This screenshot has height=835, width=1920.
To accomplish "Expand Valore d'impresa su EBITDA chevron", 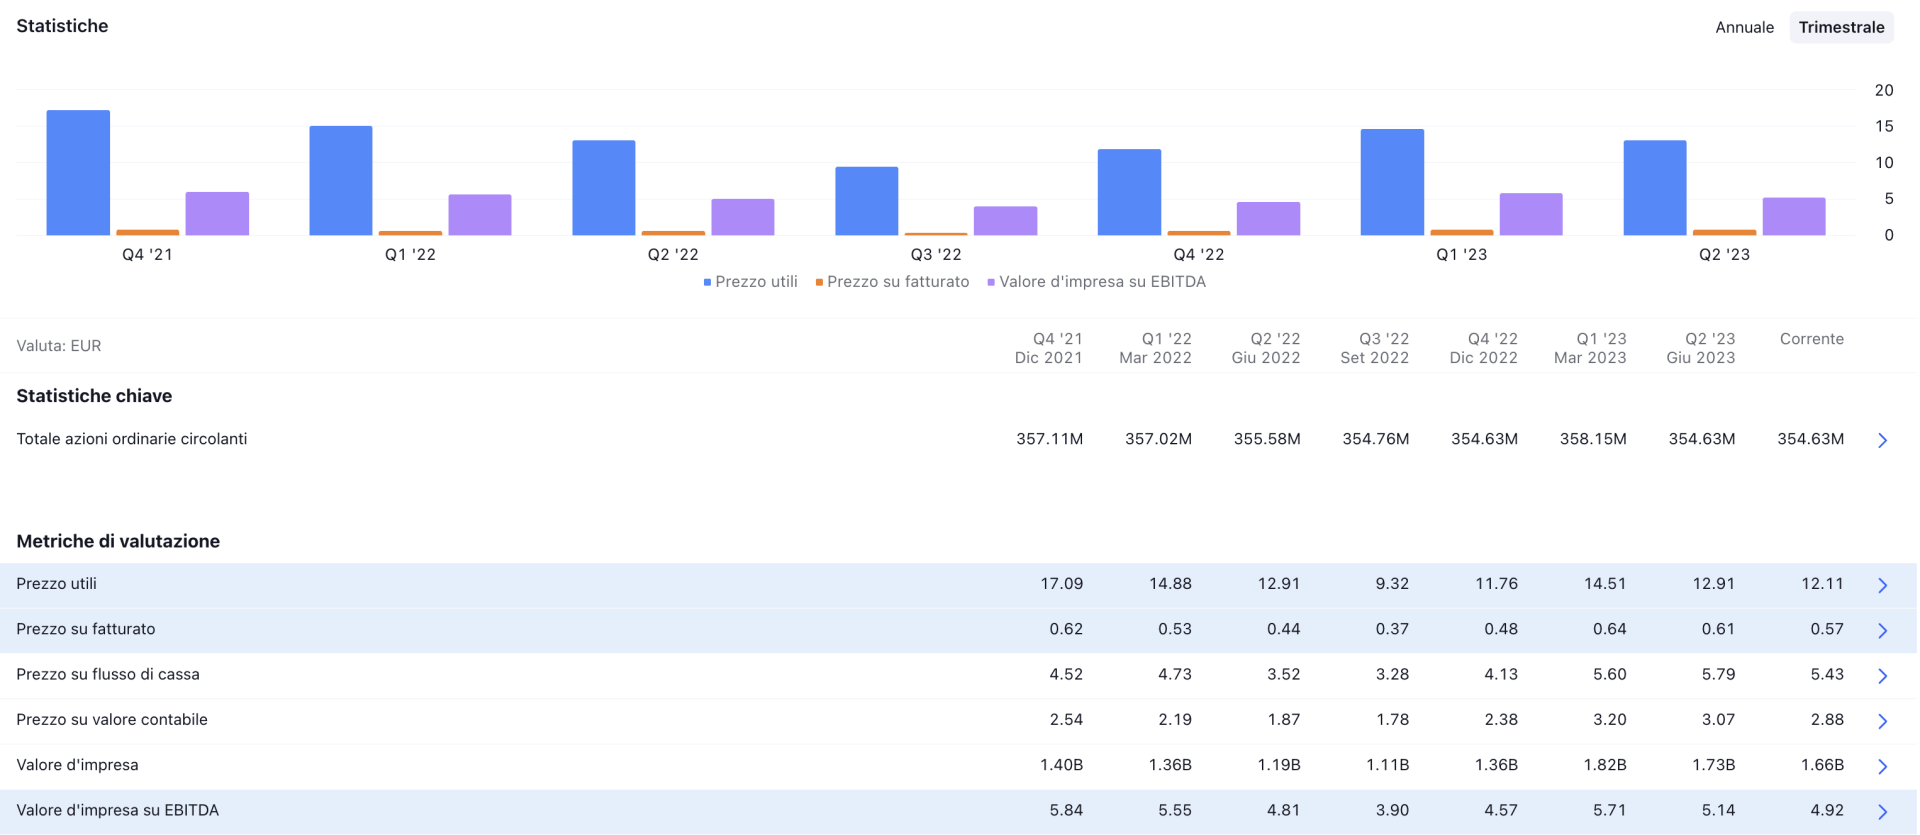I will (1882, 811).
